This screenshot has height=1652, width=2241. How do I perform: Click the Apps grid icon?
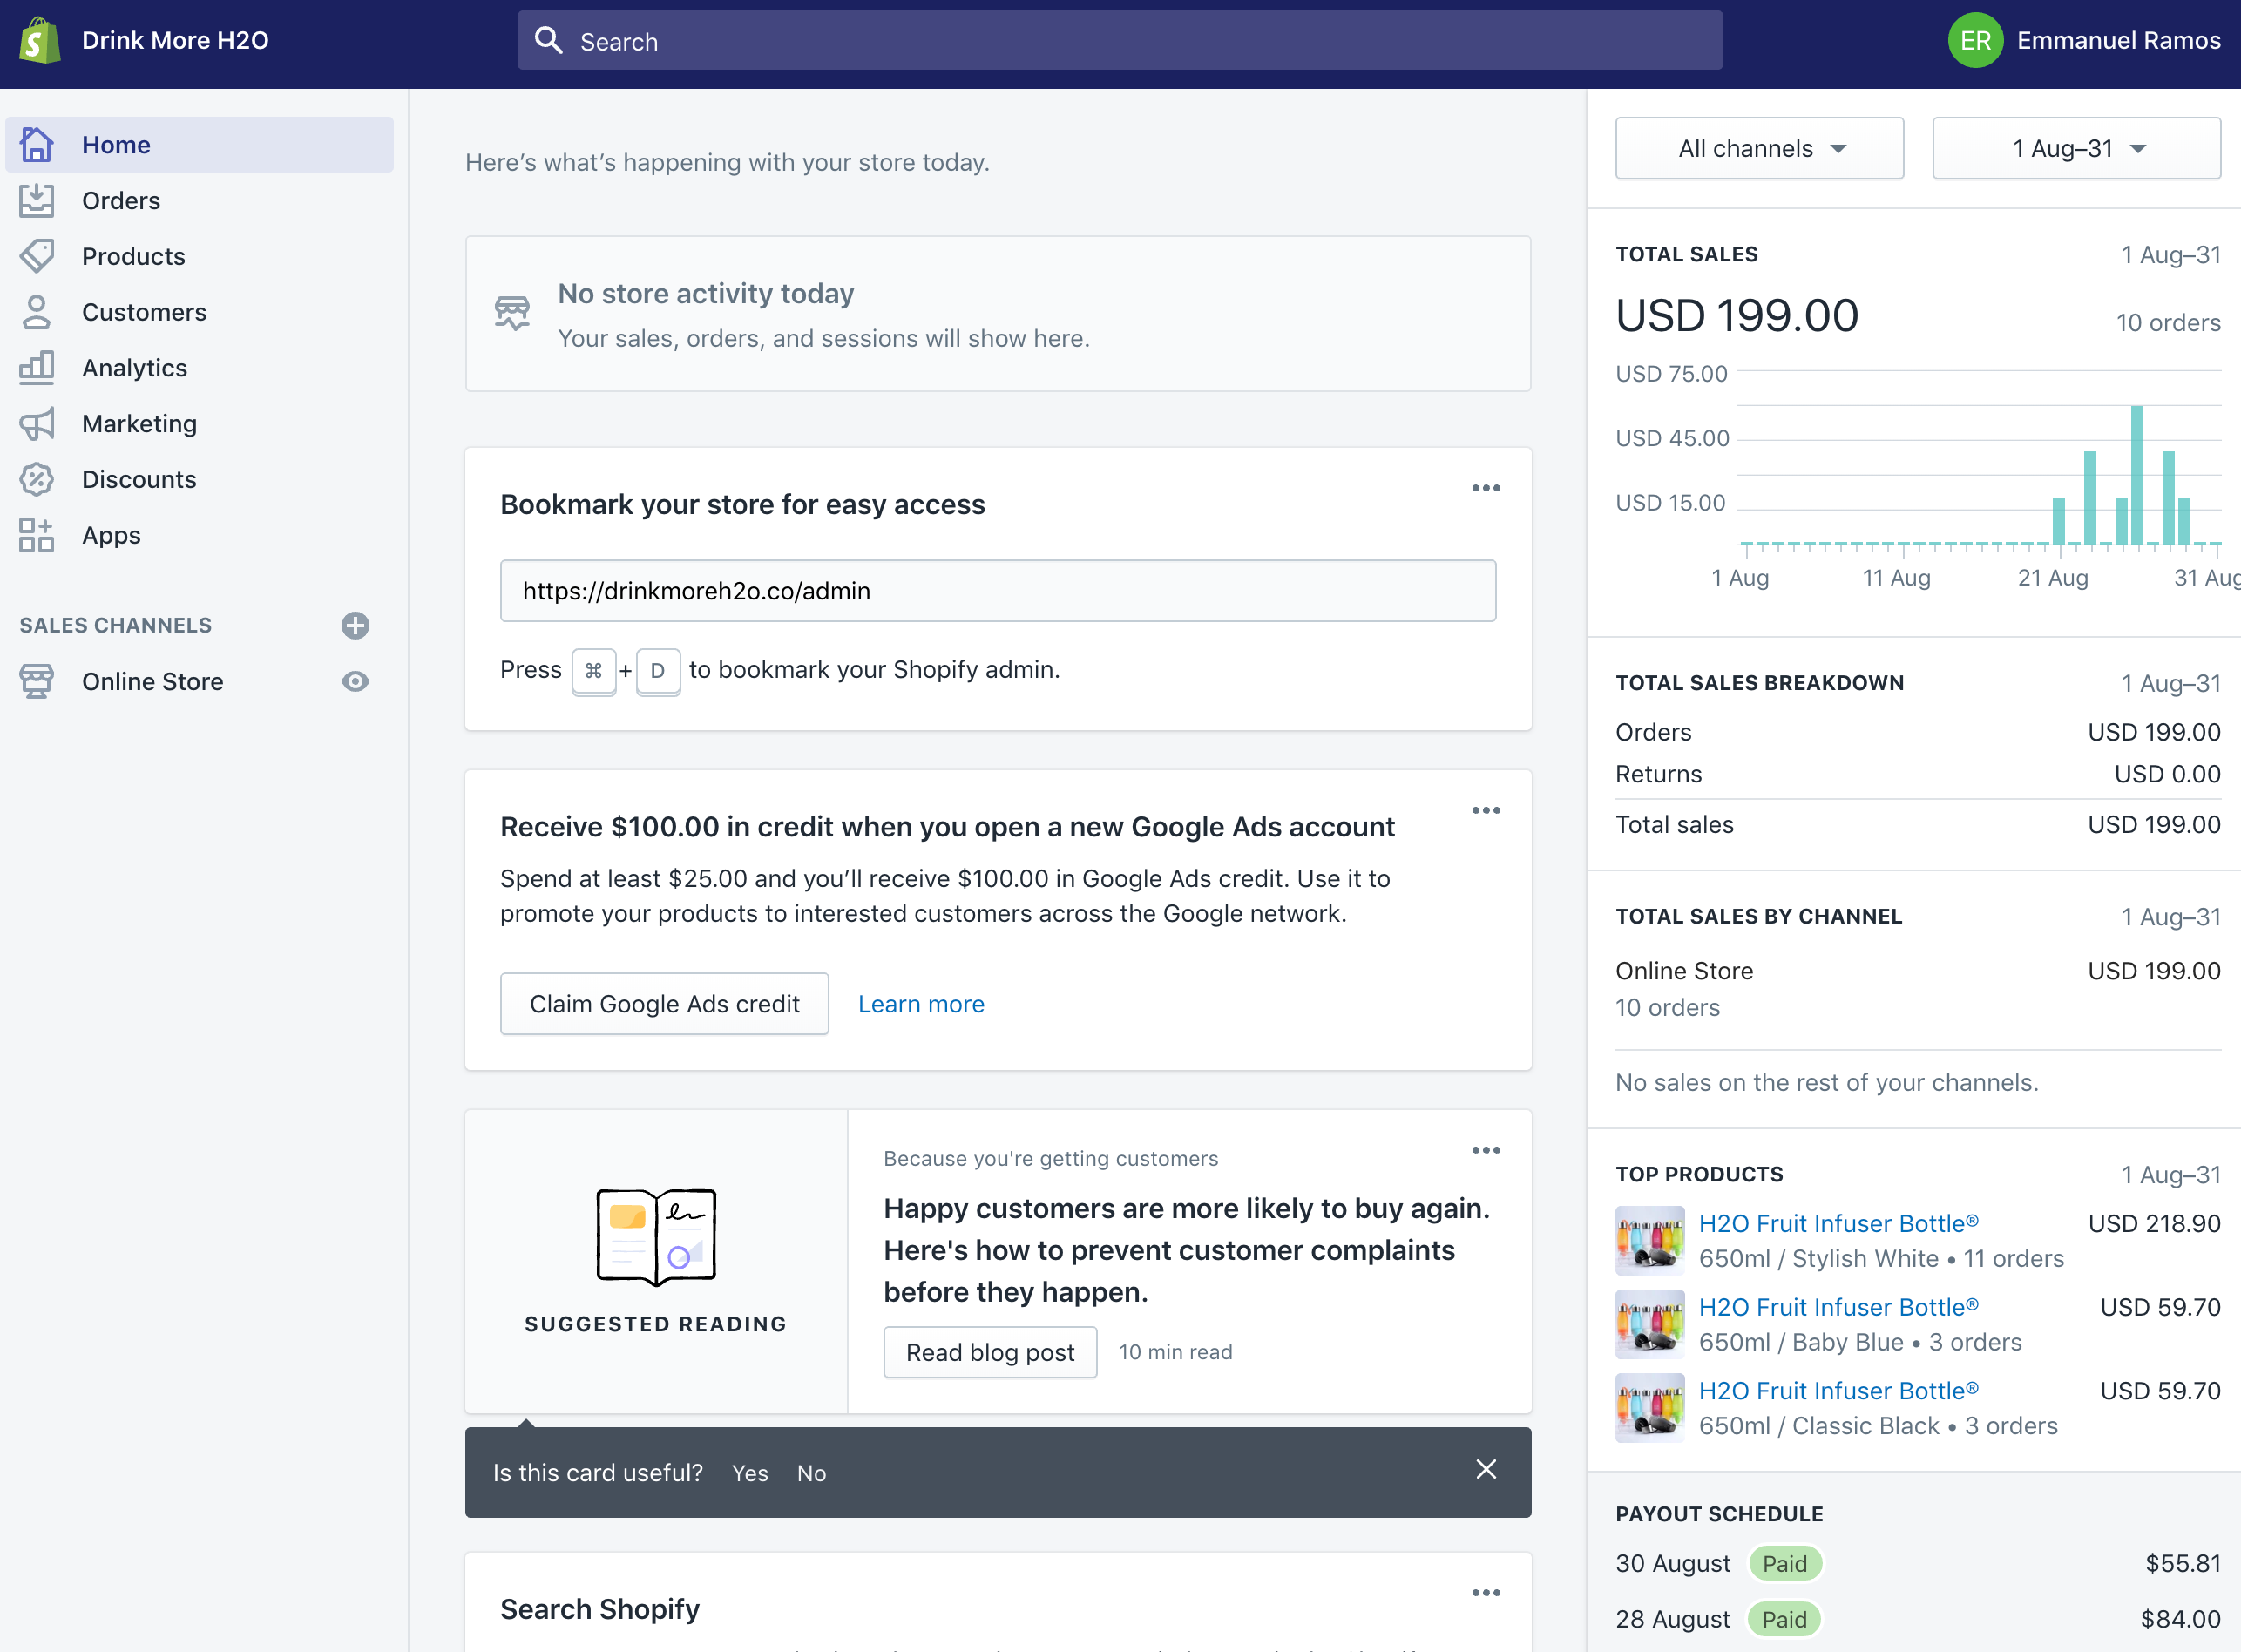(37, 535)
